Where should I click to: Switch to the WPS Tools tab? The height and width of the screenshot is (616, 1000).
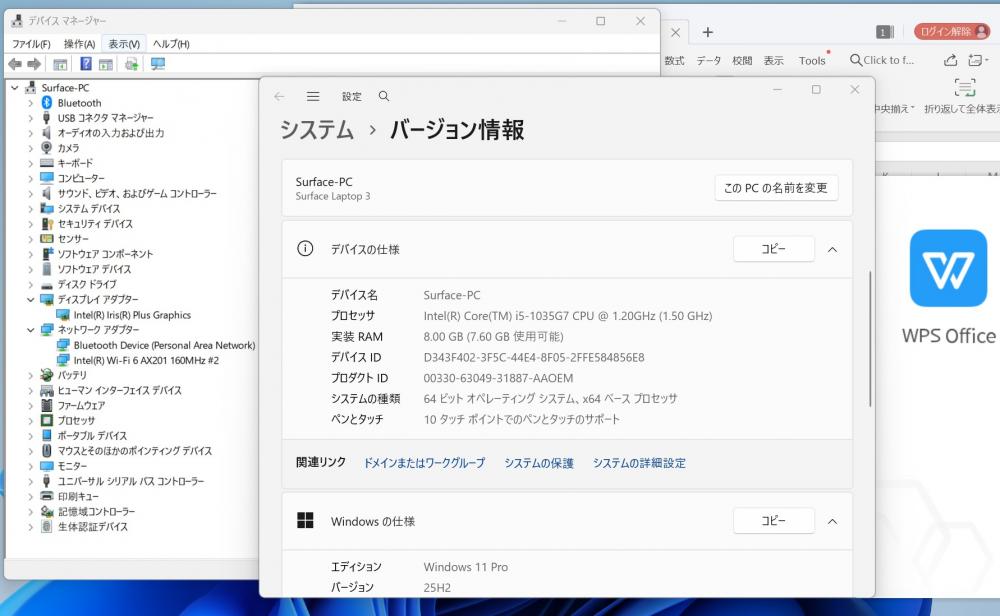[x=812, y=61]
